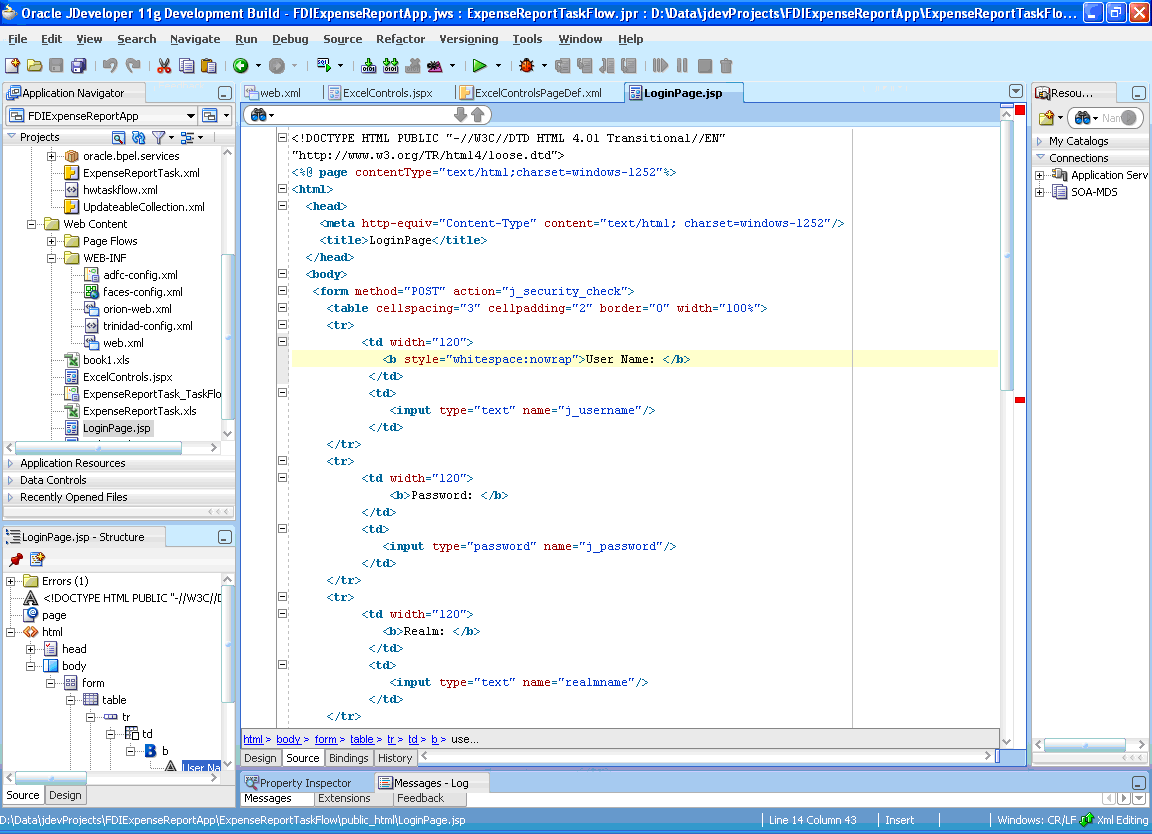
Task: Expand the Page Flows folder
Action: click(x=51, y=241)
